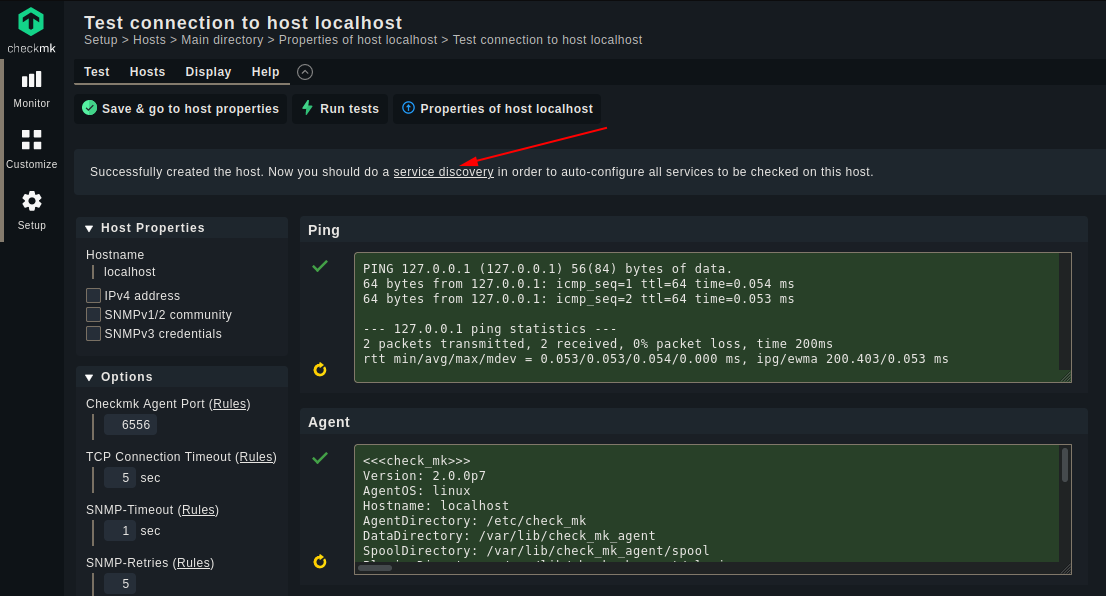Click the SNMP-Retries value field

click(120, 583)
